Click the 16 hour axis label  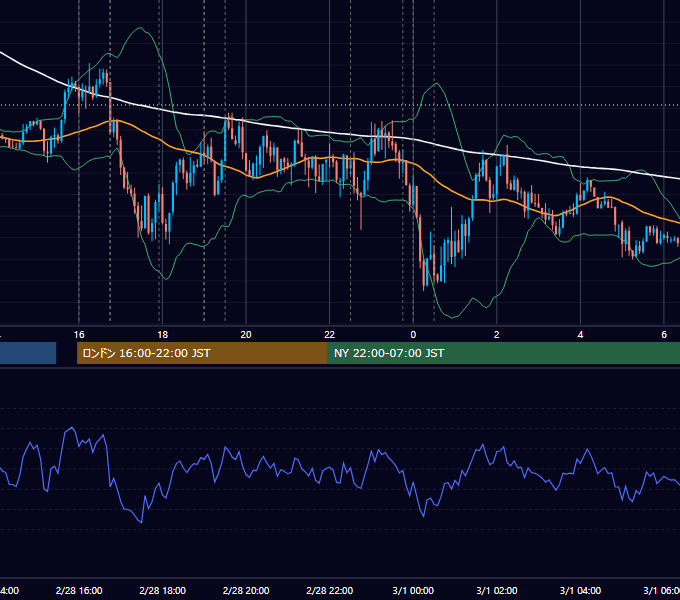pos(79,335)
